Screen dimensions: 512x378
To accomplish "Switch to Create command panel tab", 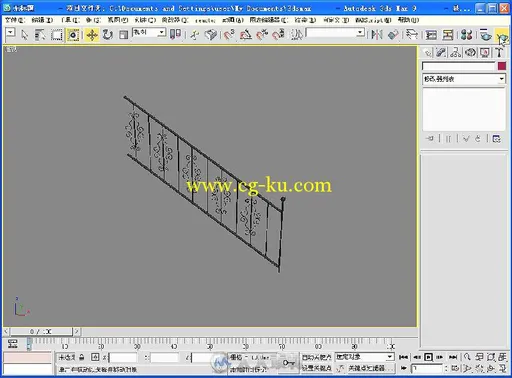I will point(427,52).
